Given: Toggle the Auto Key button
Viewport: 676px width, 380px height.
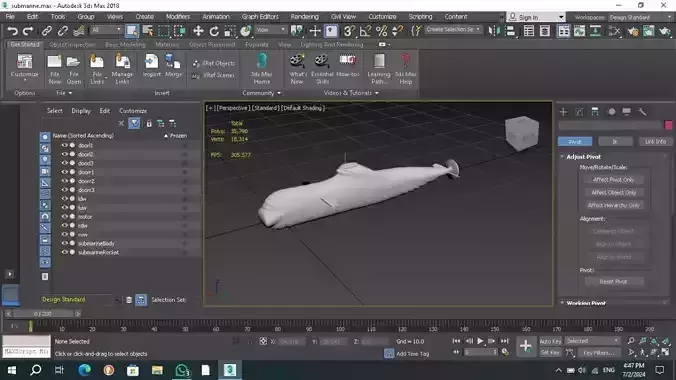Looking at the screenshot, I should 551,341.
